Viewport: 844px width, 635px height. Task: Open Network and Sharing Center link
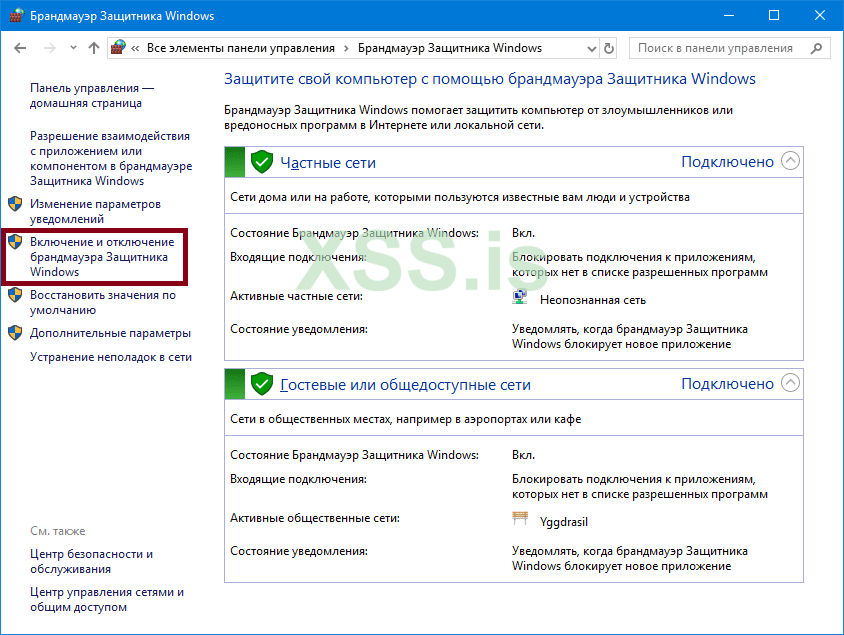click(107, 599)
